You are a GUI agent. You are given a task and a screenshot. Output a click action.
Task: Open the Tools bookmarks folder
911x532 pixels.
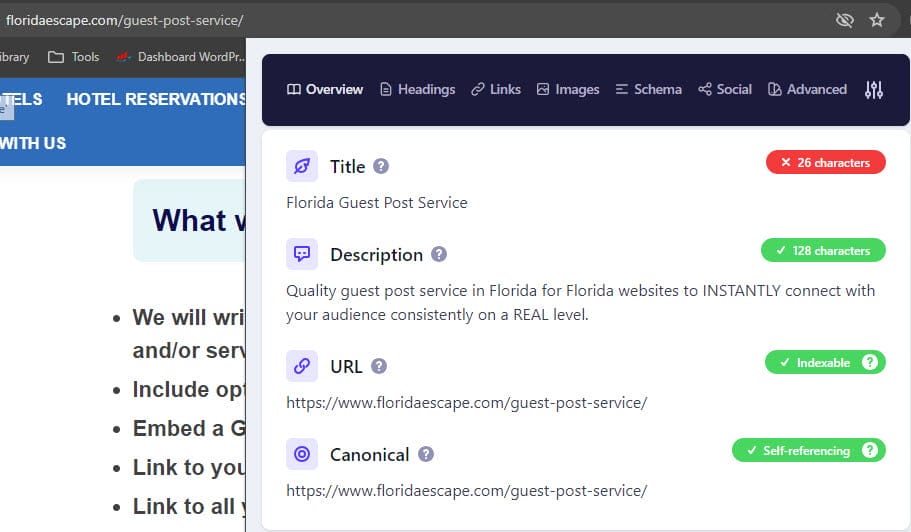click(74, 57)
